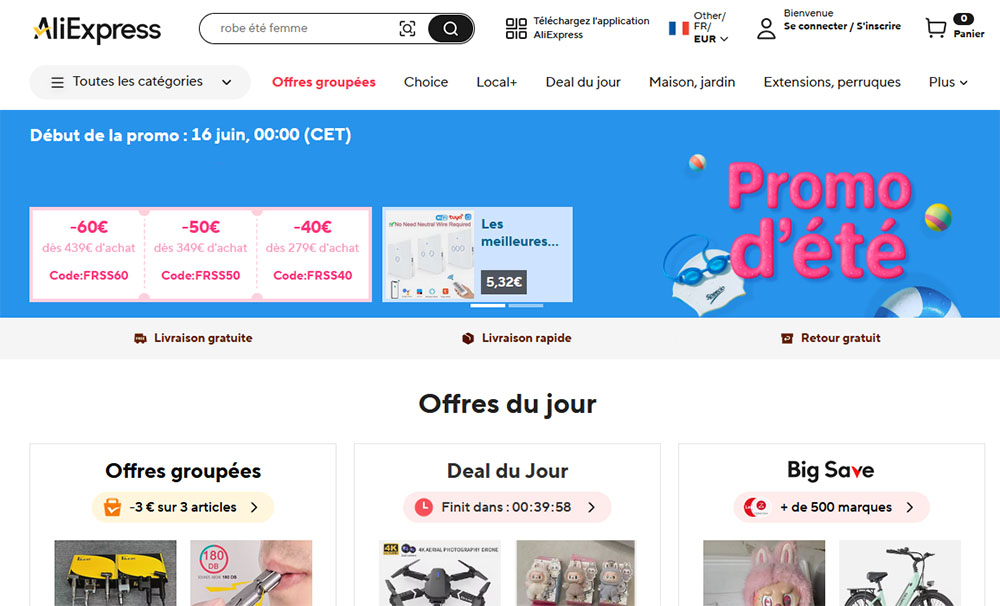Click the Livraison gratuite truck icon
Screen dimensions: 1000x606
(140, 338)
